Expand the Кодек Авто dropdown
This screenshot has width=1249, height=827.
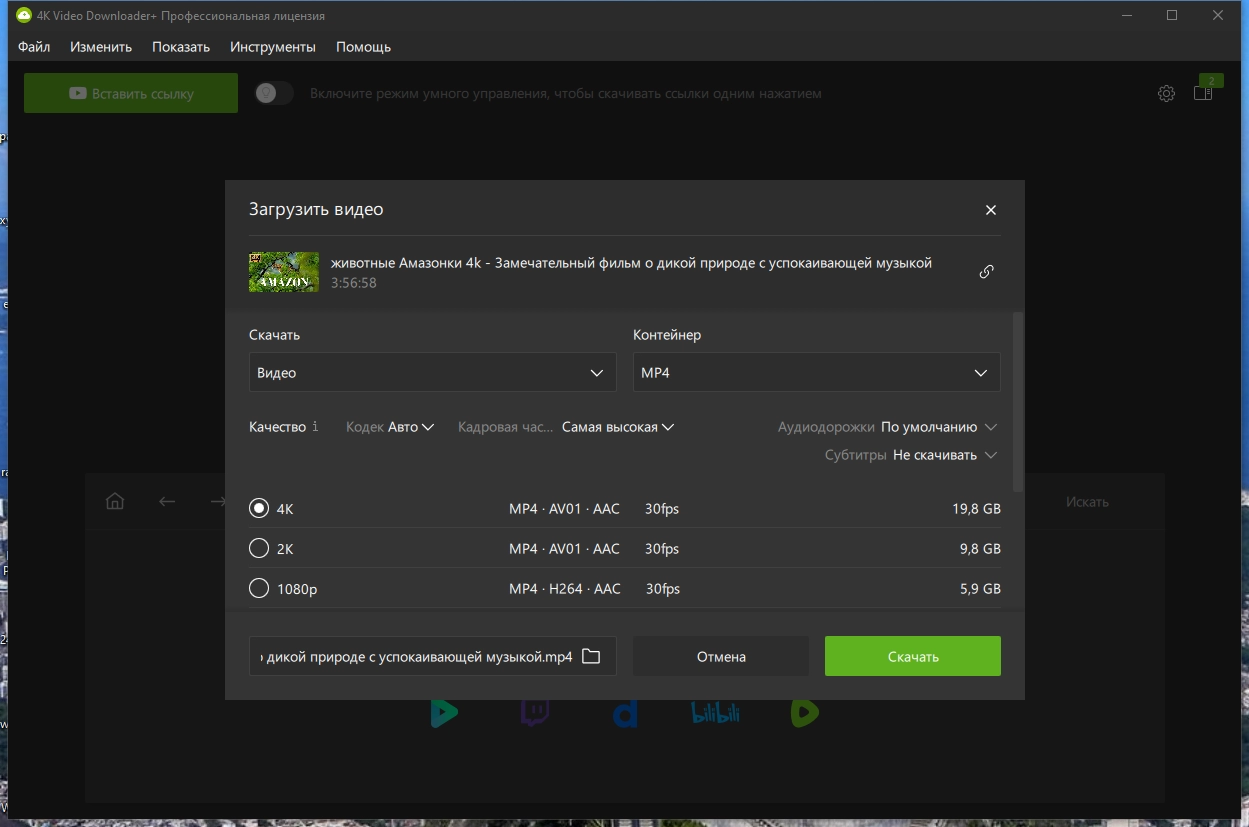tap(411, 427)
